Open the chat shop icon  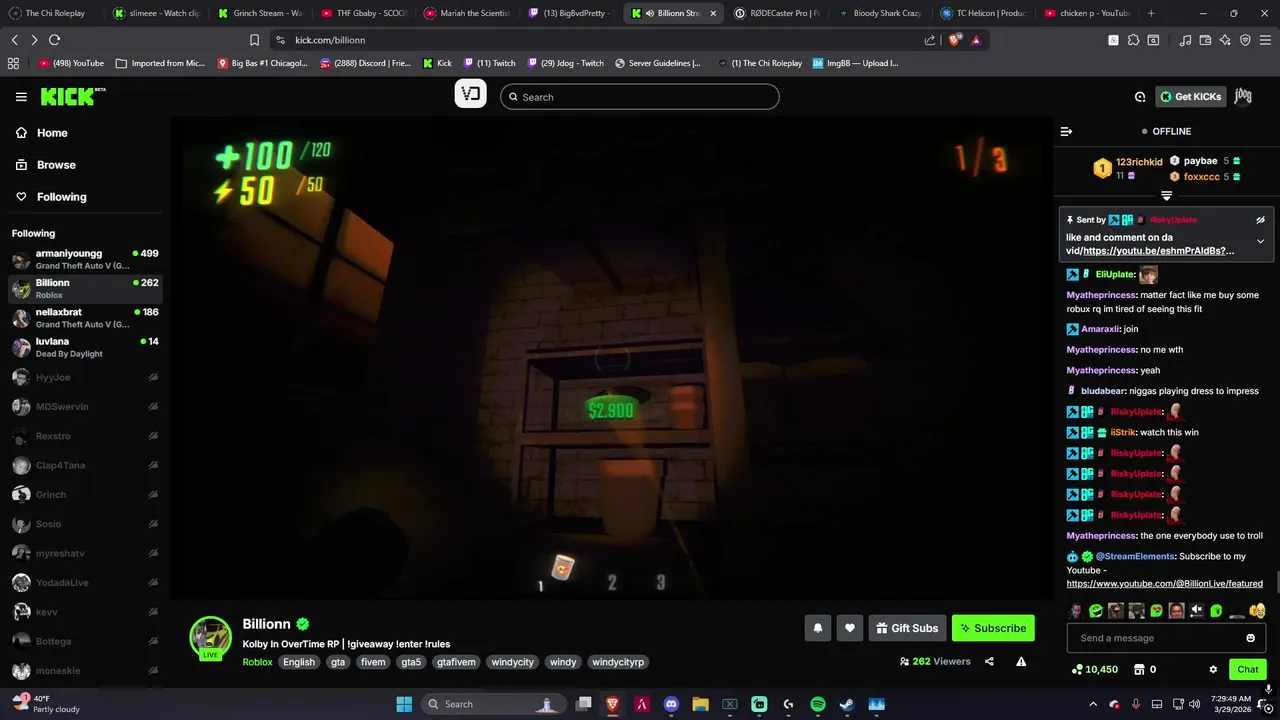(x=1138, y=669)
